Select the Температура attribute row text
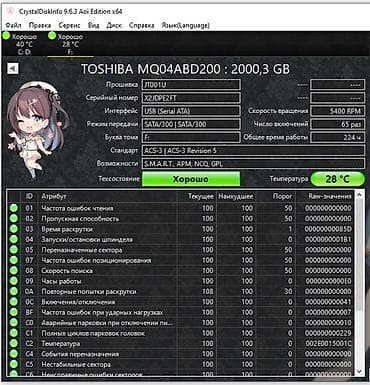This screenshot has height=385, width=370. tap(61, 343)
